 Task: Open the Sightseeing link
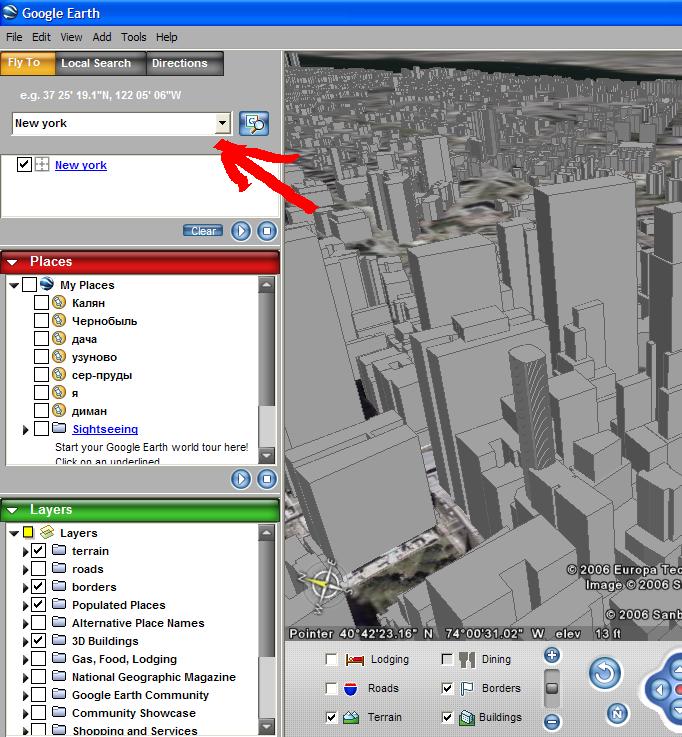tap(105, 429)
